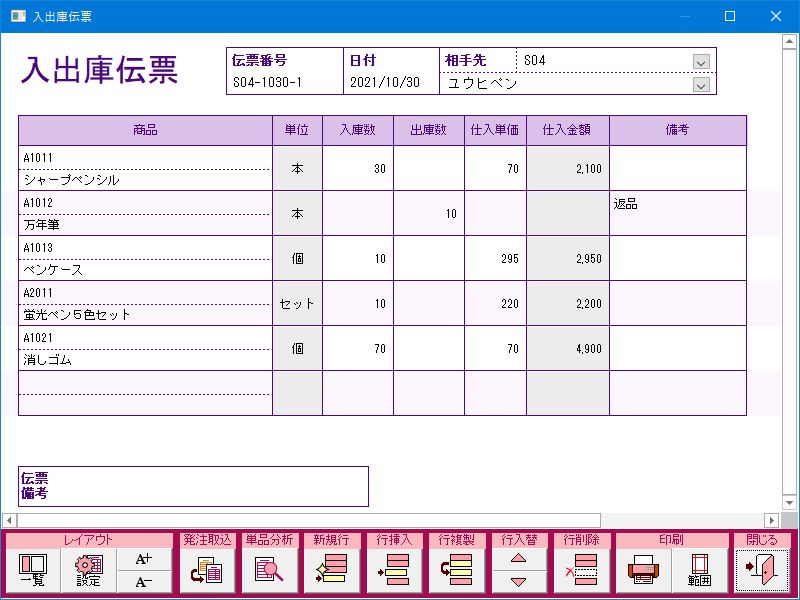
Task: Click the horizontal scrollbar thumb
Action: pos(309,520)
